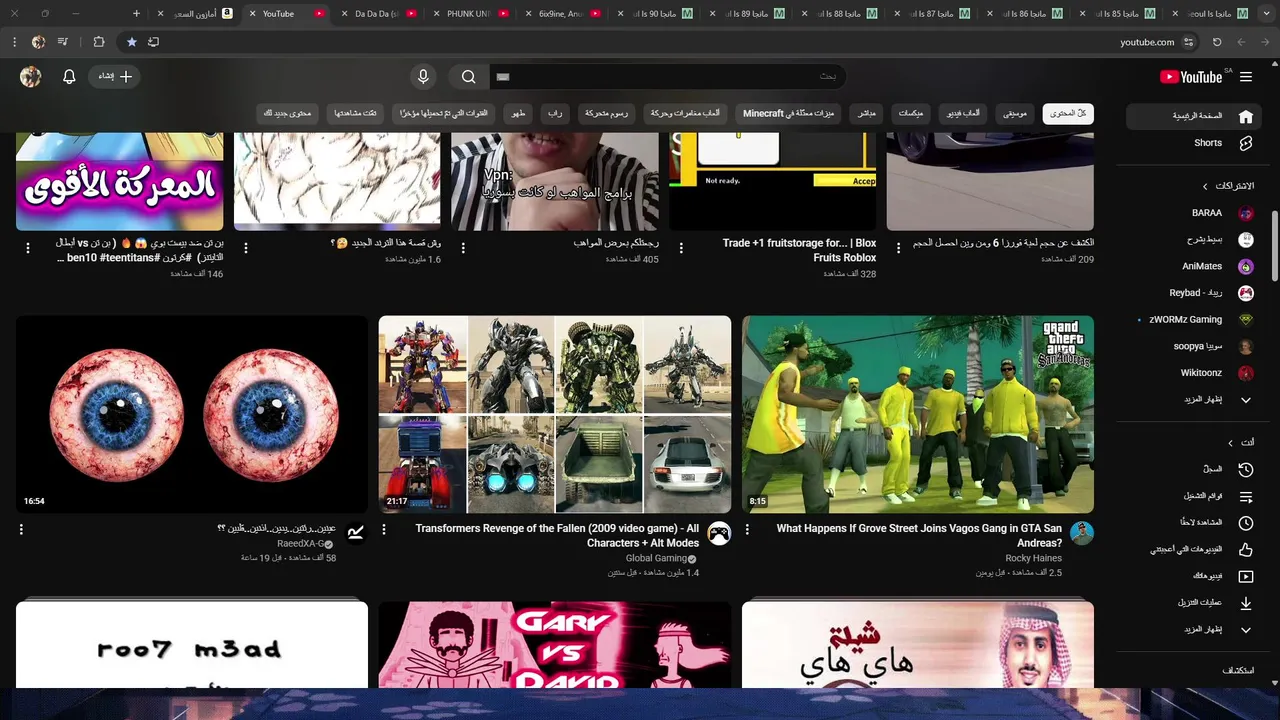Open Rocky Haines channel avatar

point(1082,533)
